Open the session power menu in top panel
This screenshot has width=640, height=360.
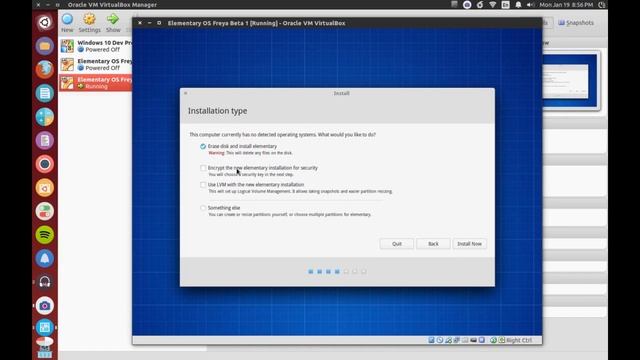[602, 5]
